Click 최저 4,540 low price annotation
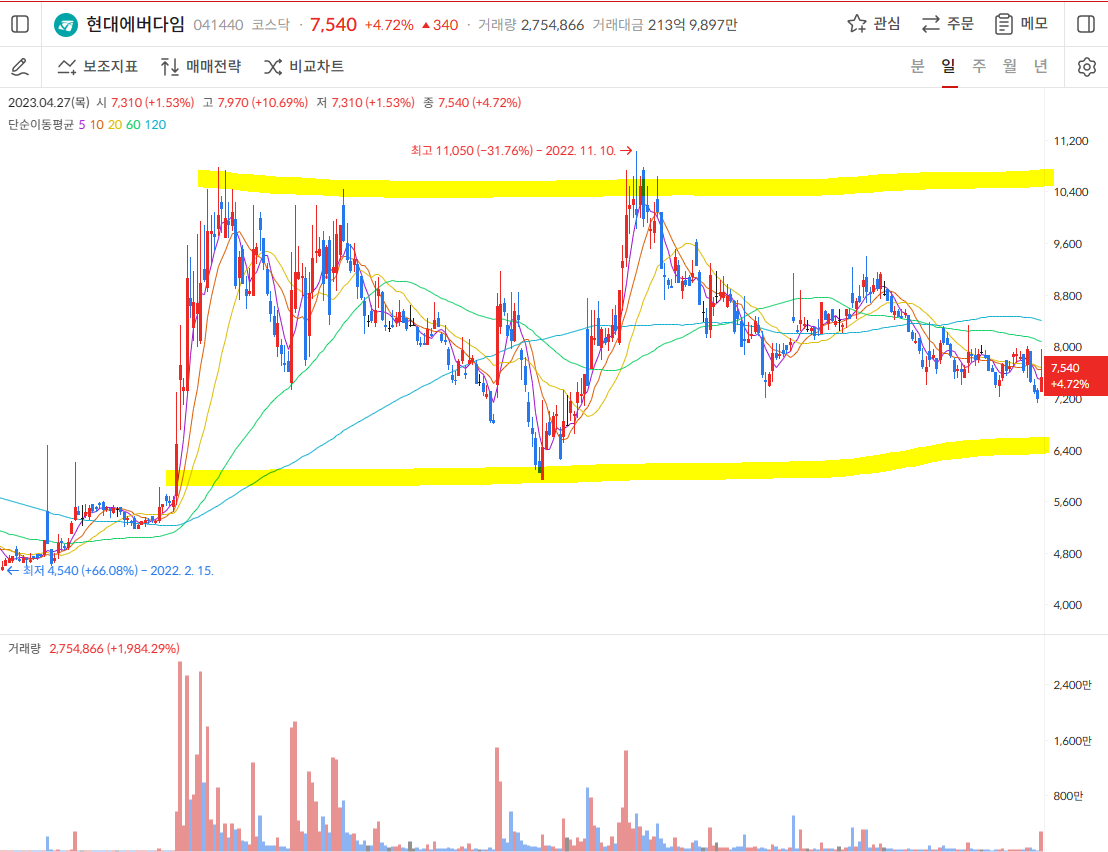The image size is (1108, 852). click(110, 571)
